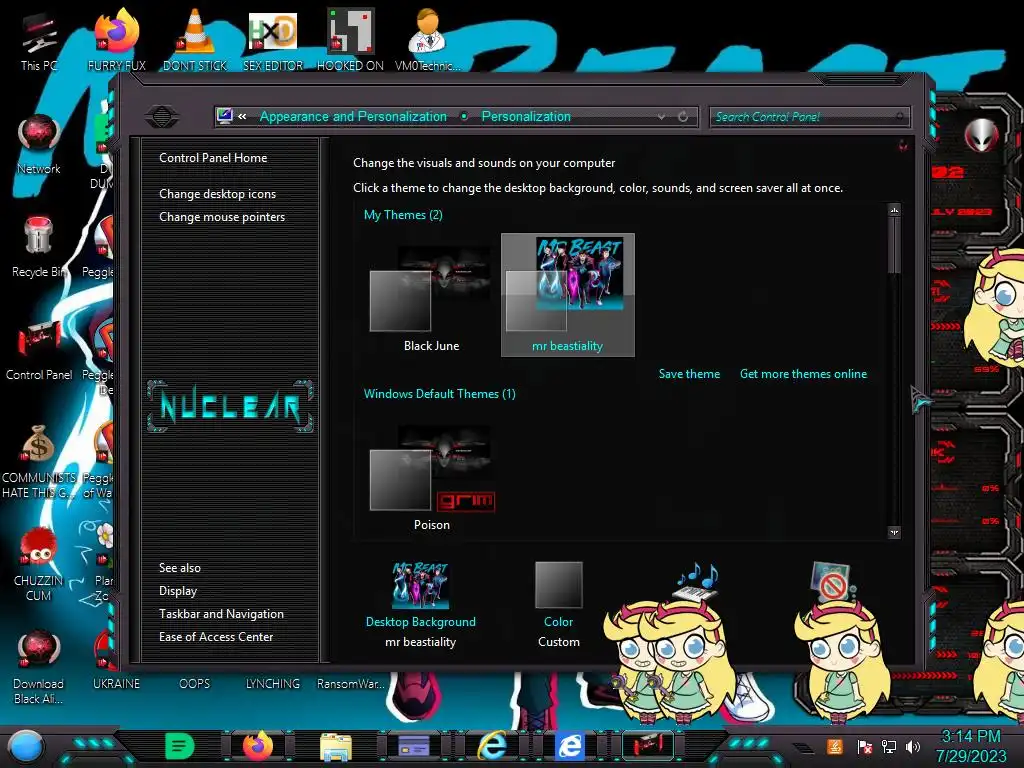Open green notes app in taskbar
Image resolution: width=1024 pixels, height=768 pixels.
(x=179, y=746)
